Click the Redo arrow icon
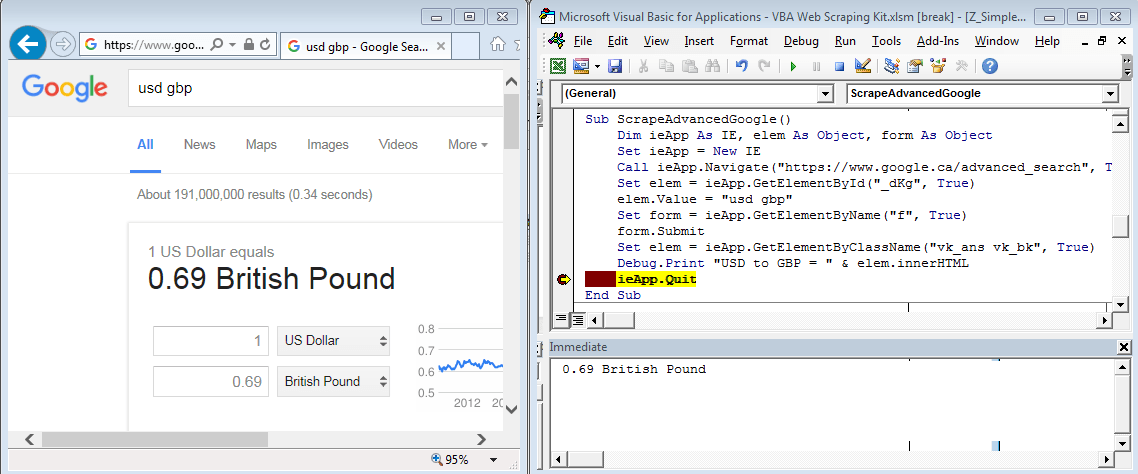This screenshot has width=1138, height=474. 764,66
